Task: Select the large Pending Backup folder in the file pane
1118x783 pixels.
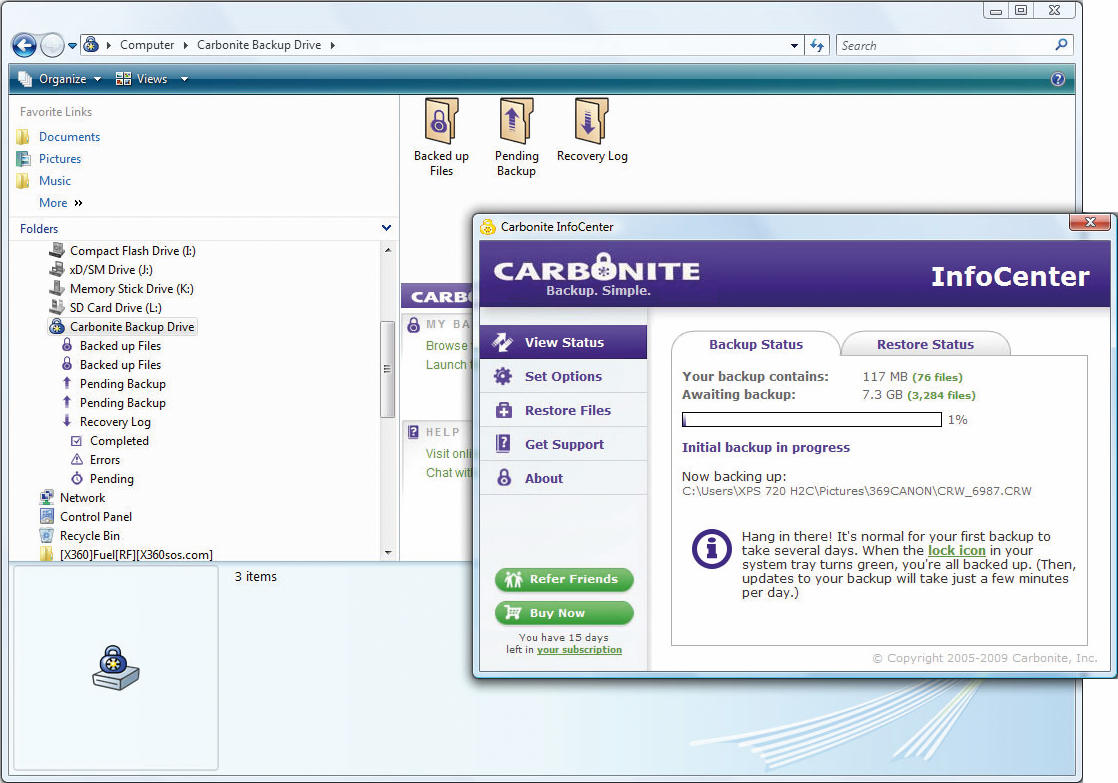Action: pyautogui.click(x=516, y=138)
